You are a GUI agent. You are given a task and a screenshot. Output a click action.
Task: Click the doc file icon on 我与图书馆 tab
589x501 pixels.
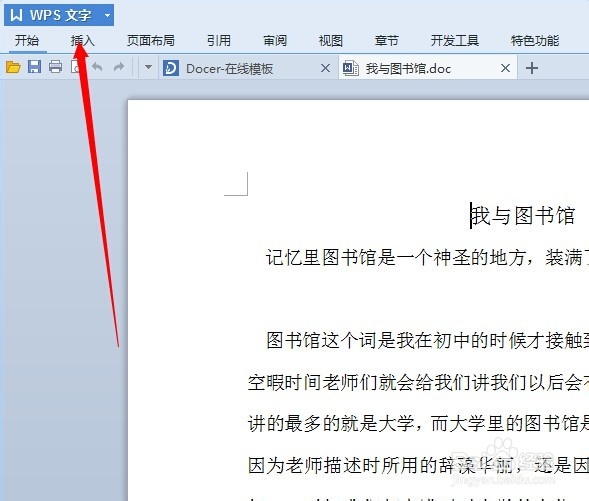[x=350, y=68]
